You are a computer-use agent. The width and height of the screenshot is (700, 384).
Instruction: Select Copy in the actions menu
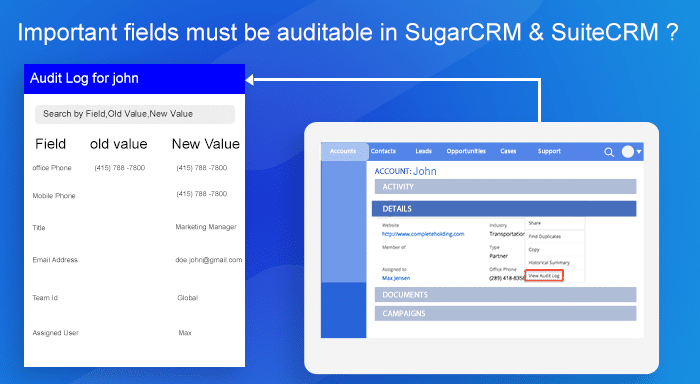point(534,250)
